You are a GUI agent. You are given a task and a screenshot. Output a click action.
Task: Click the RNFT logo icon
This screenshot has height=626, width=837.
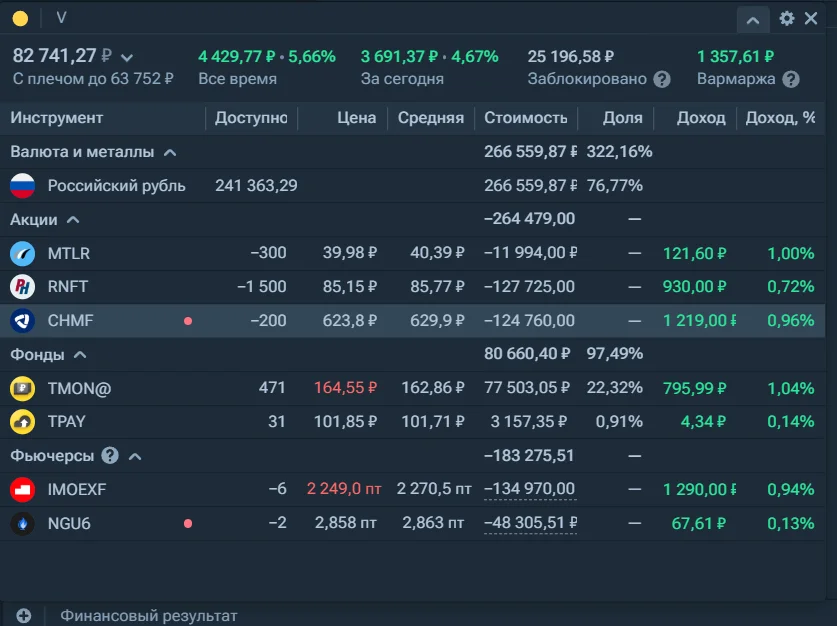22,287
